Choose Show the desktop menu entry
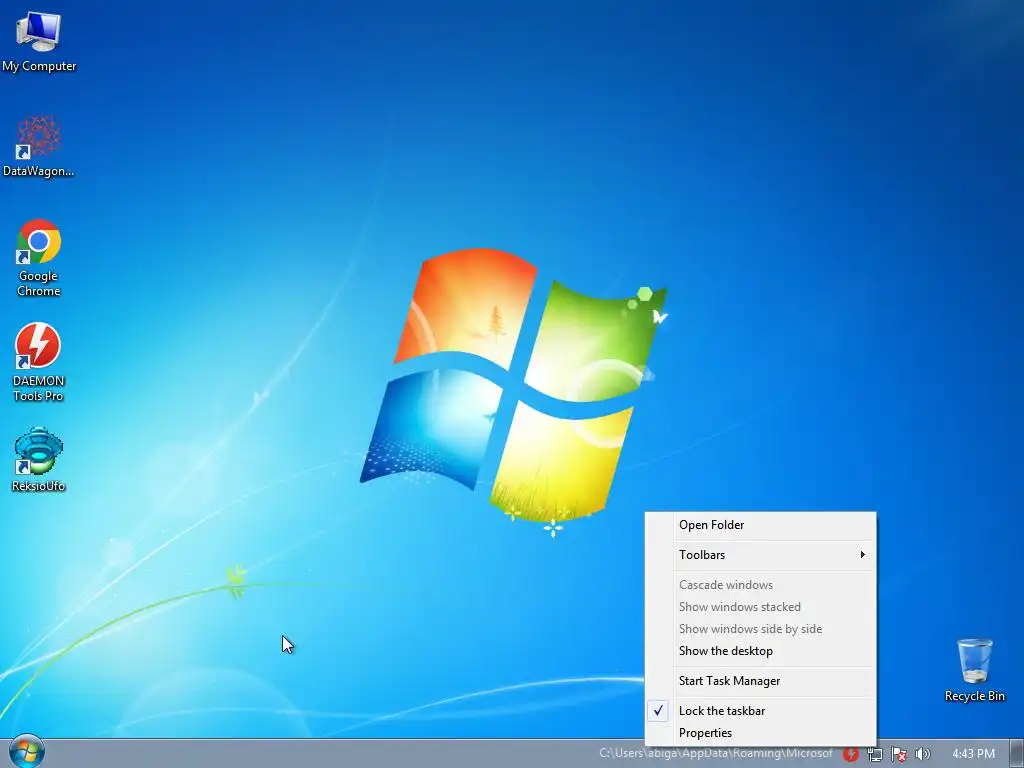Screen dimensions: 1024x768 (x=761, y=651)
